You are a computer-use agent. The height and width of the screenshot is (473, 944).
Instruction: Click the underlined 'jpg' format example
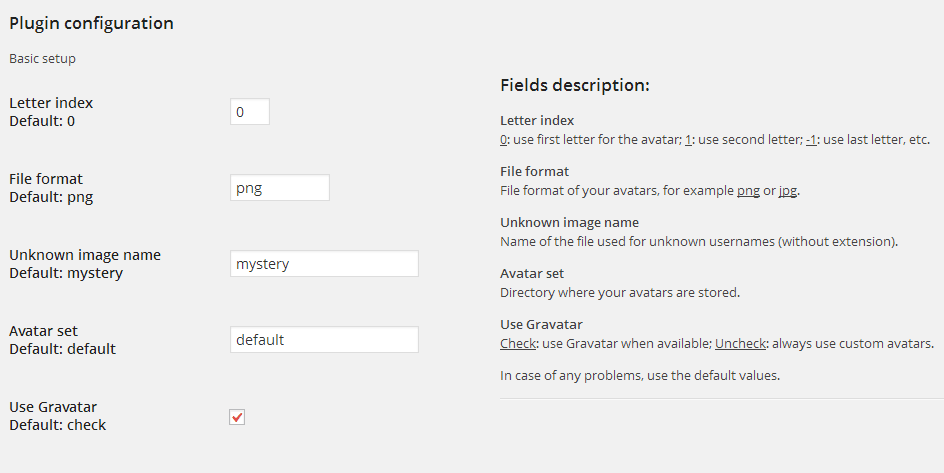click(788, 191)
